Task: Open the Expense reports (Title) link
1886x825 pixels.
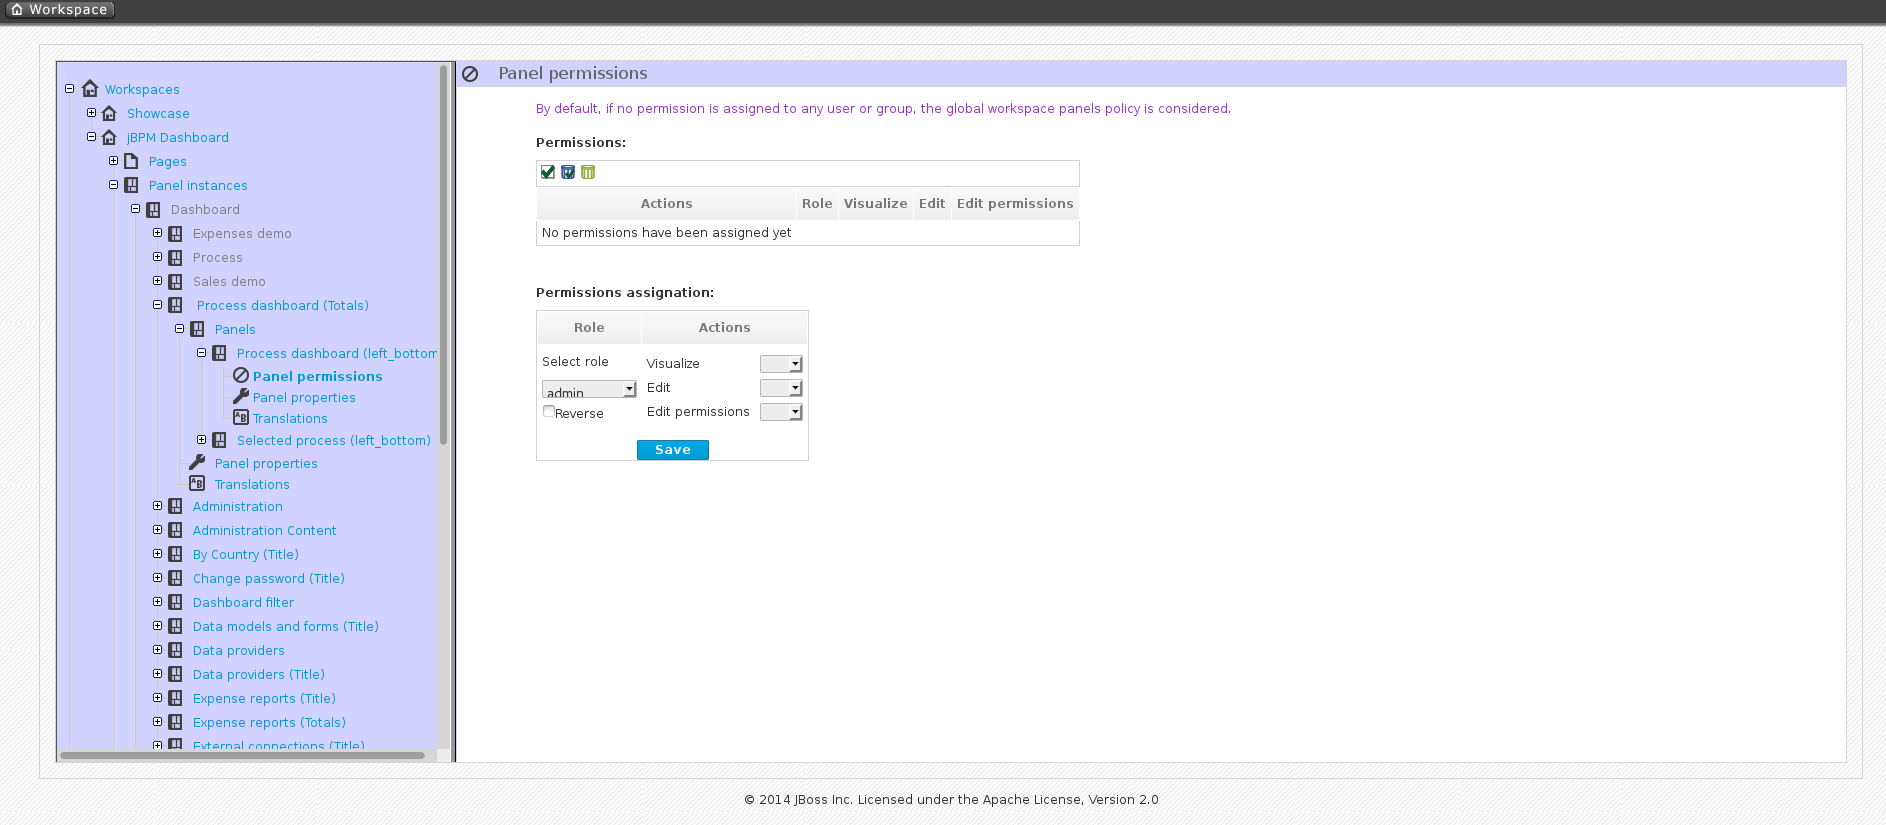Action: coord(264,698)
